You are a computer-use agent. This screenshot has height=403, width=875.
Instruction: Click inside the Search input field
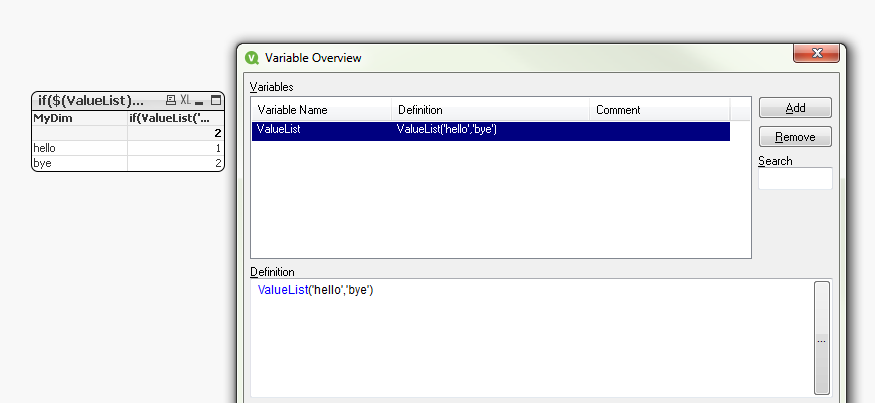pyautogui.click(x=795, y=179)
